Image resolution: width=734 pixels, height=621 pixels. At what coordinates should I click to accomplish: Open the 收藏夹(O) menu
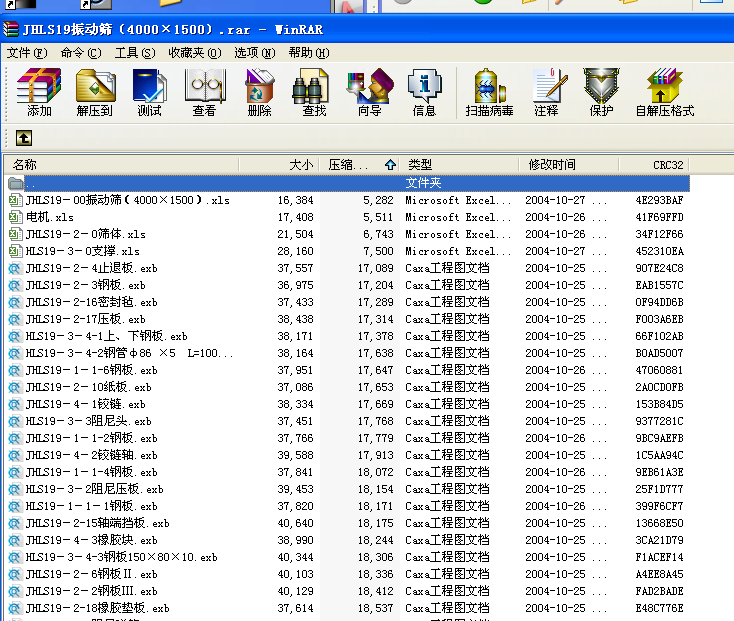[x=195, y=53]
